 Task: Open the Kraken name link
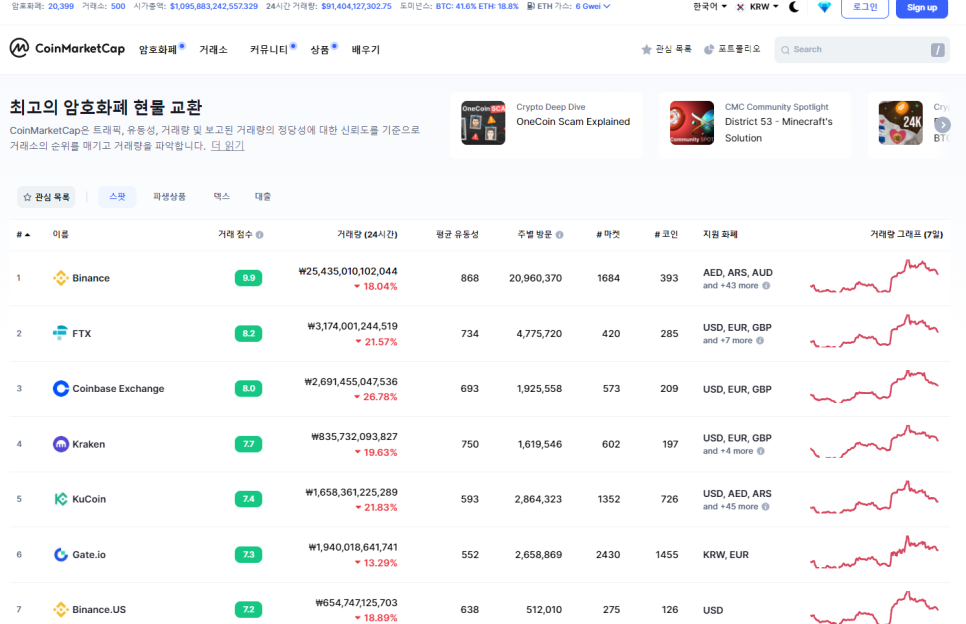[89, 444]
